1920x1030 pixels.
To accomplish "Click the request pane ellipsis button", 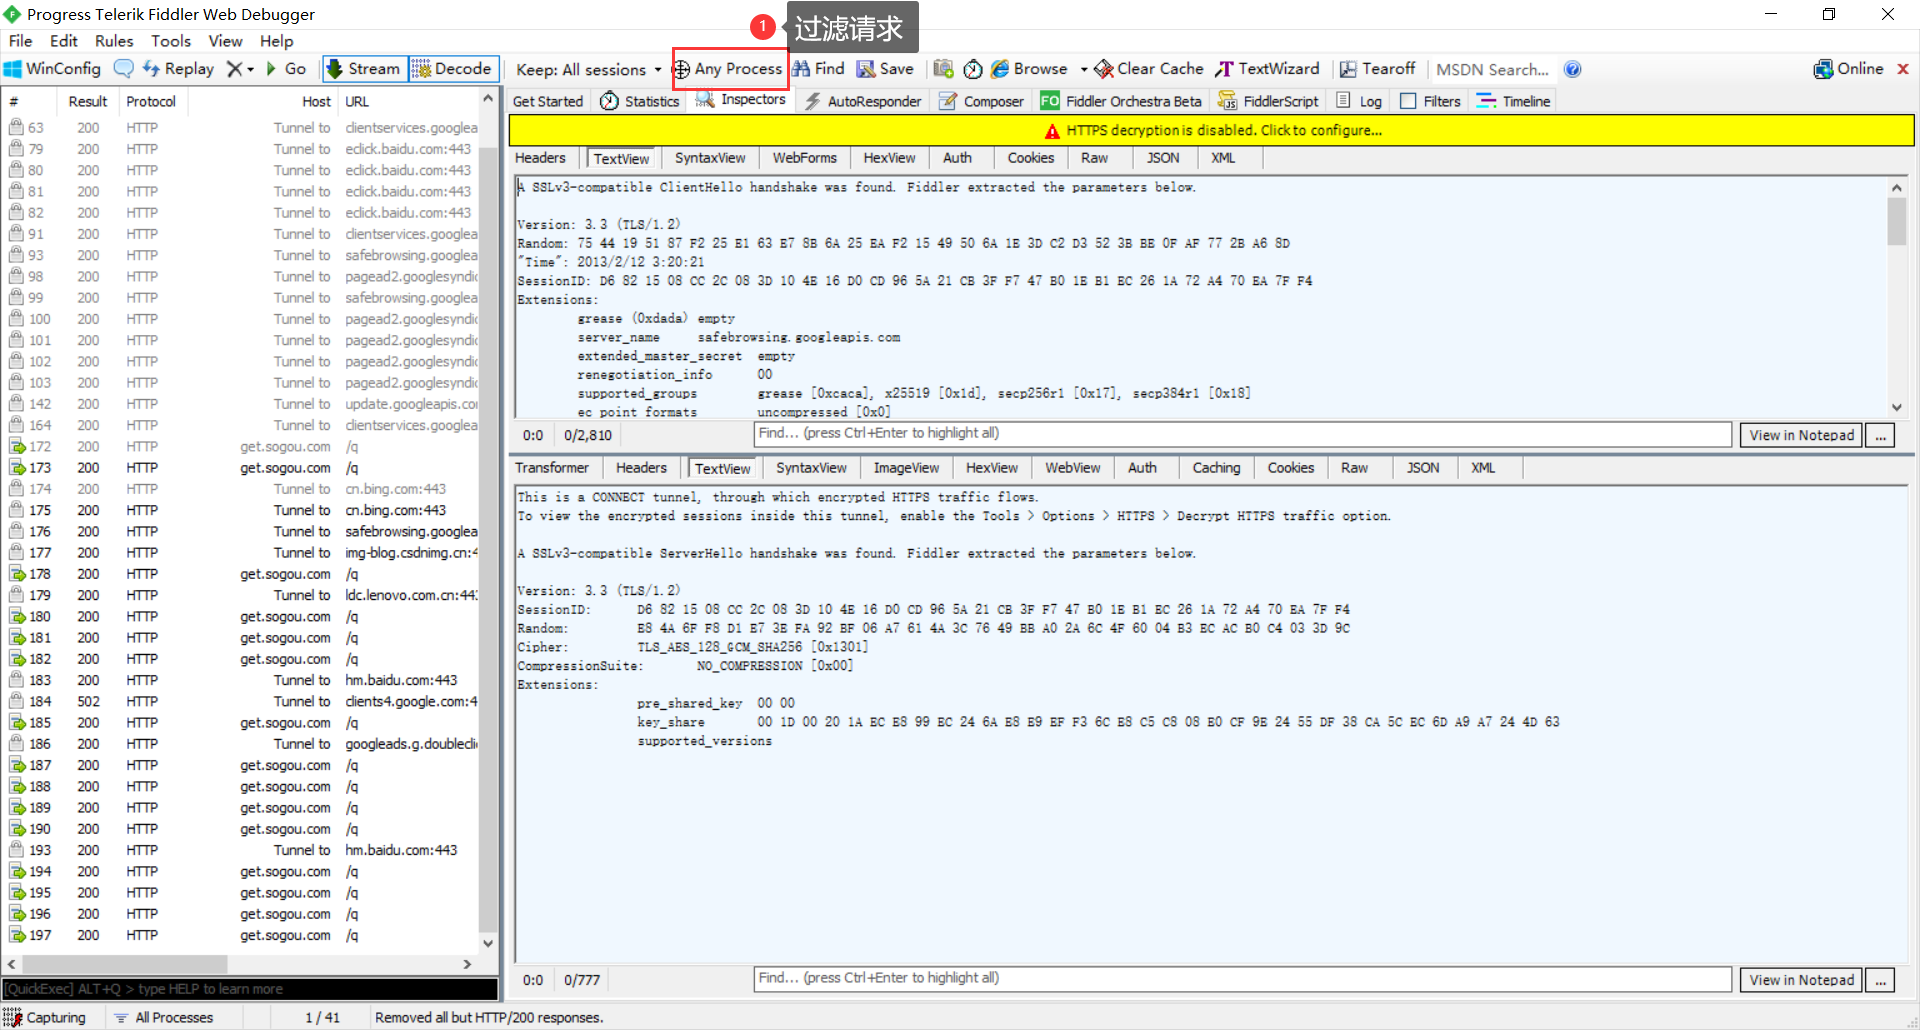I will tap(1880, 435).
